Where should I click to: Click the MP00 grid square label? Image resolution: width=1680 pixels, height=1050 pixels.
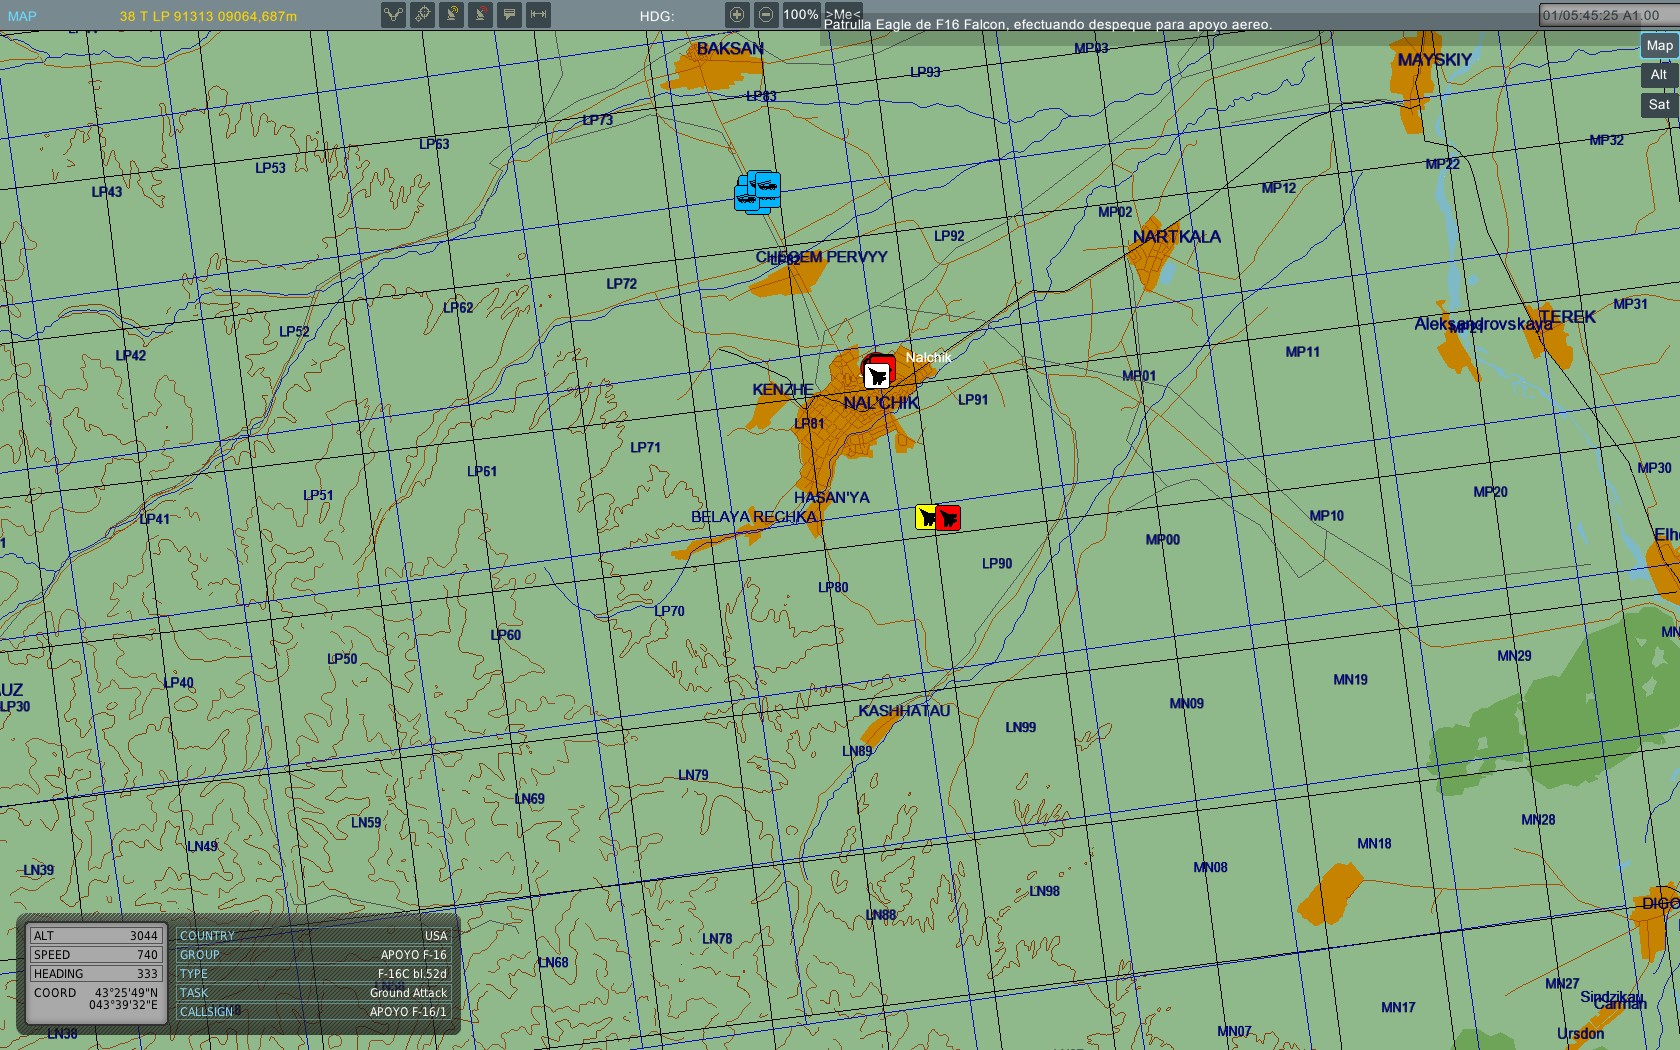(1163, 540)
